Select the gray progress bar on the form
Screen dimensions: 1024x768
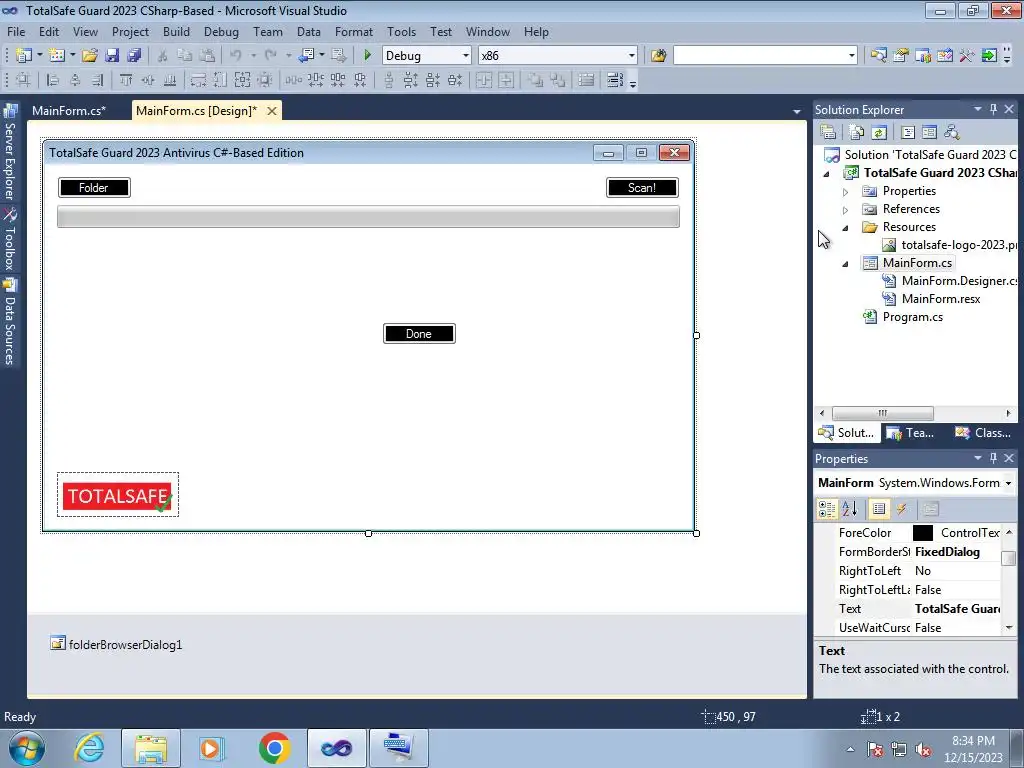click(x=368, y=217)
